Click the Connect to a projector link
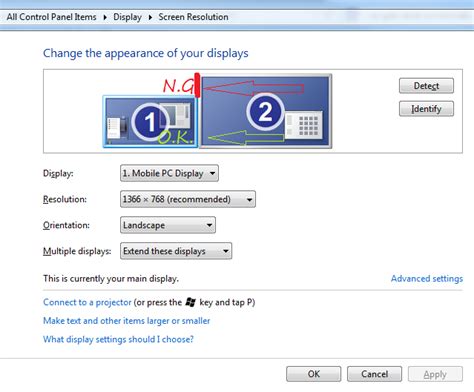Viewport: 474px width, 392px height. [x=87, y=302]
